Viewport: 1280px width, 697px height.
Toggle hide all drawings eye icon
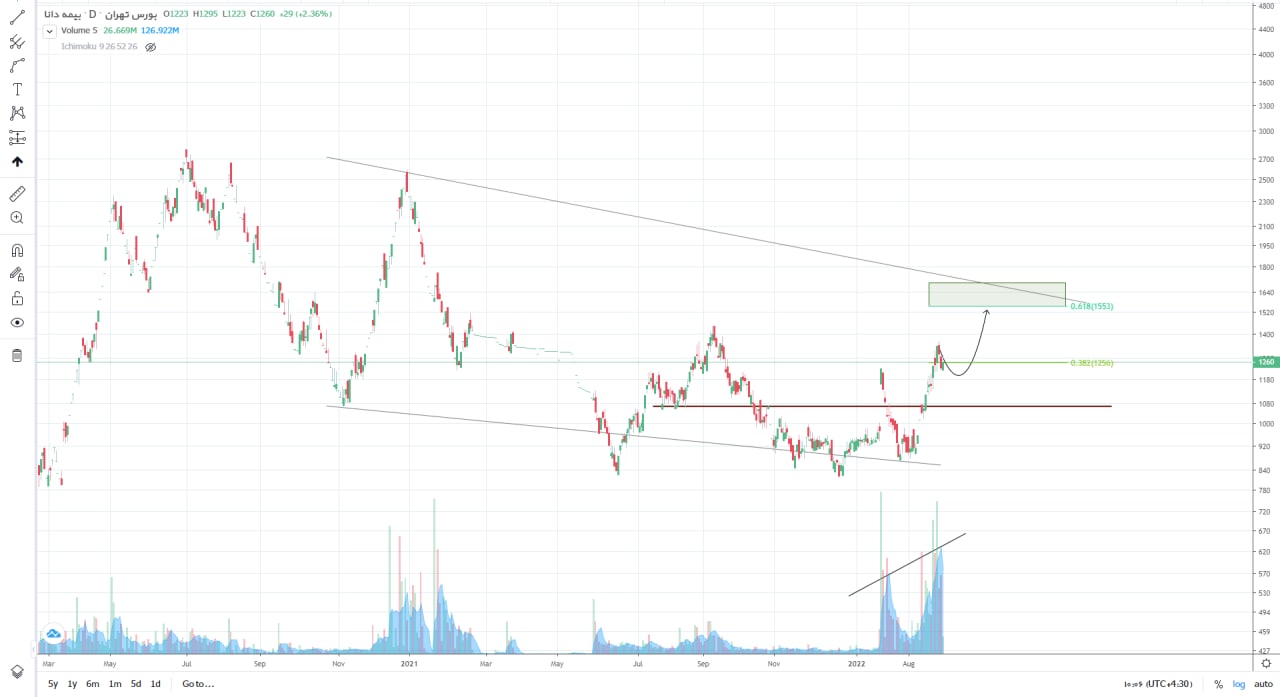click(x=17, y=323)
